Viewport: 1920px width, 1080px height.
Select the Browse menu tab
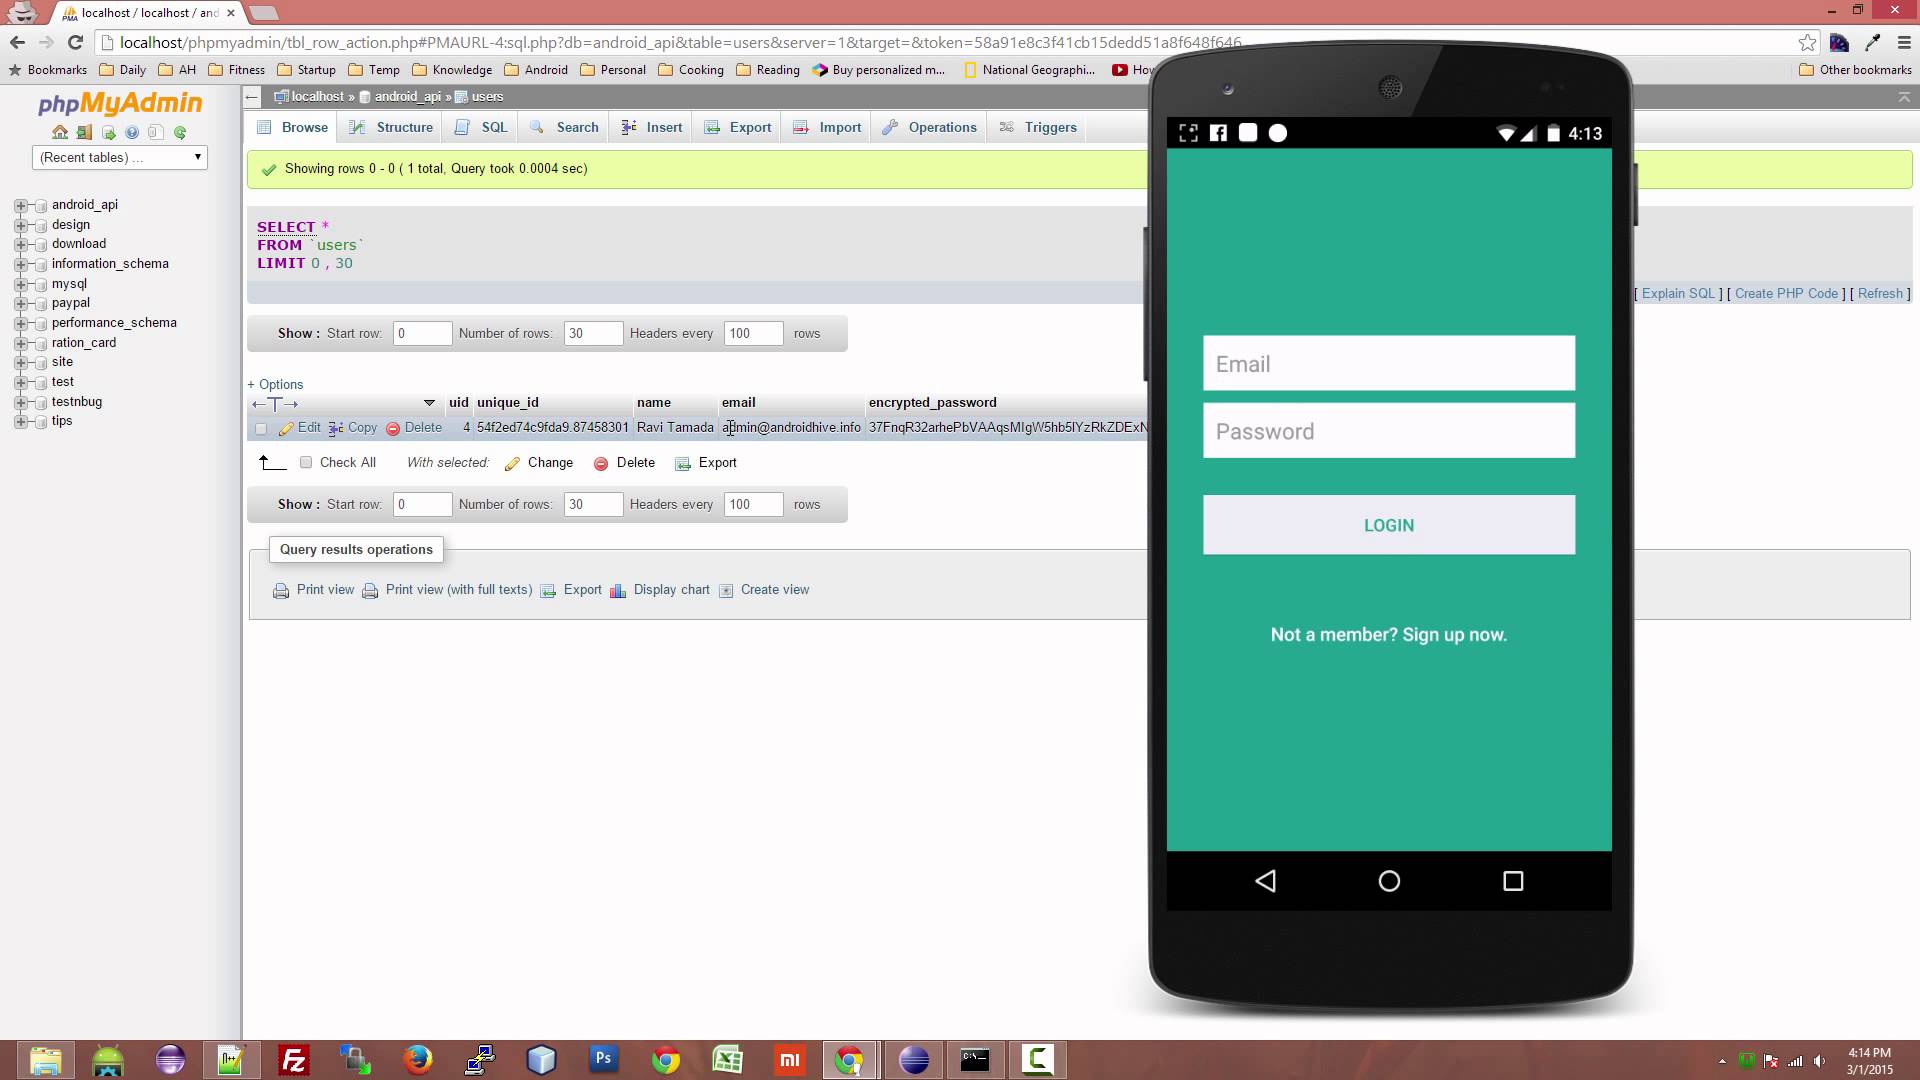[x=305, y=127]
